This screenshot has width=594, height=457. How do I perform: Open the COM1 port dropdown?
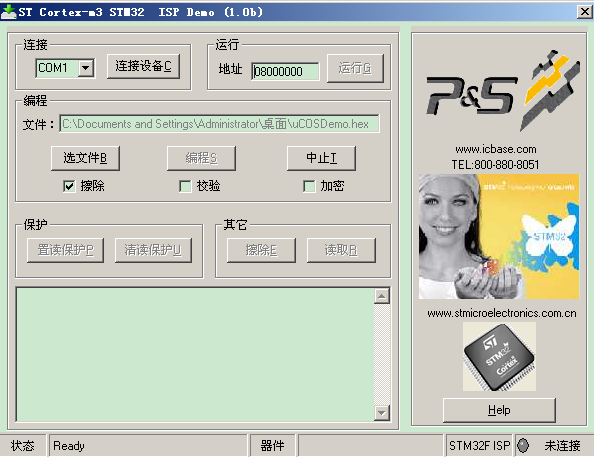86,68
